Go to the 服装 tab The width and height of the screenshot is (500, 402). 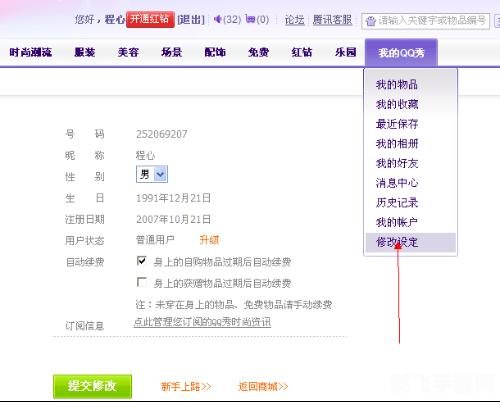[85, 52]
